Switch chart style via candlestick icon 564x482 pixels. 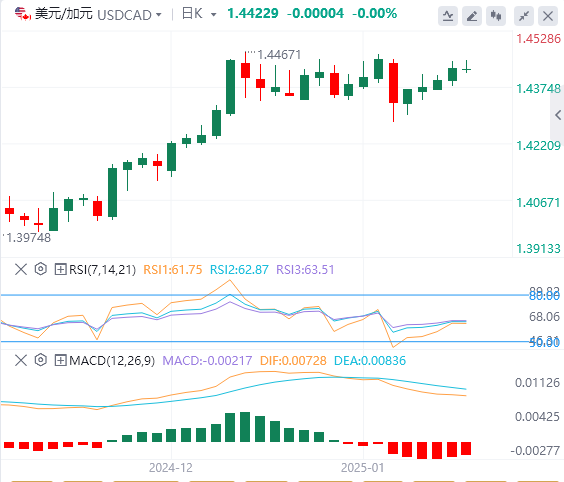[x=496, y=16]
